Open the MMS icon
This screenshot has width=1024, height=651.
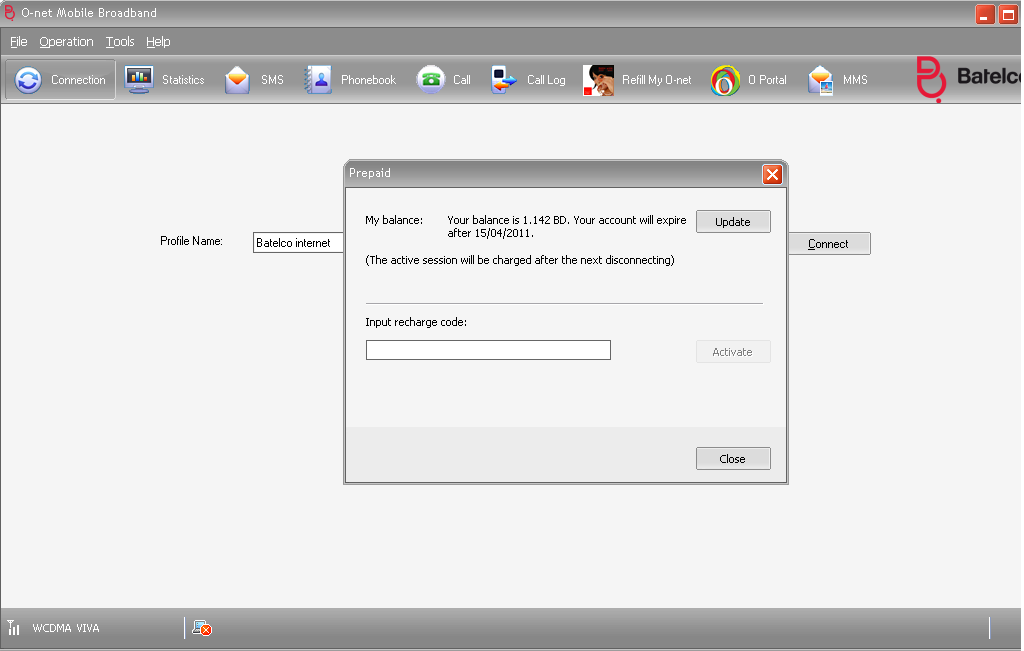click(820, 80)
